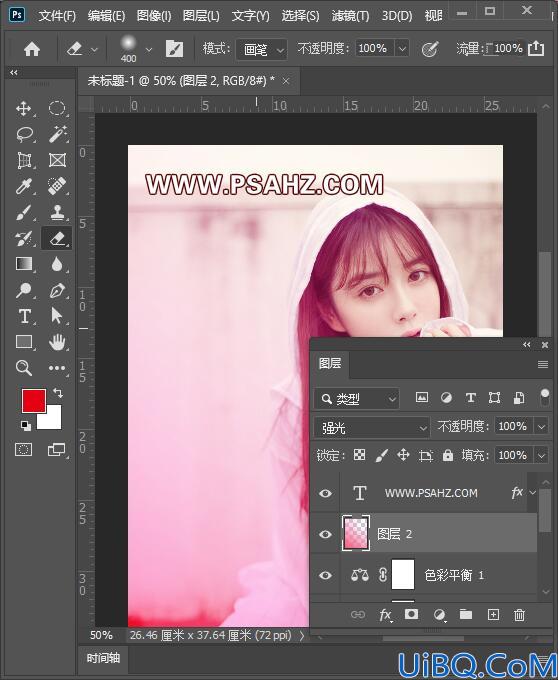
Task: Select the Move tool
Action: (x=23, y=108)
